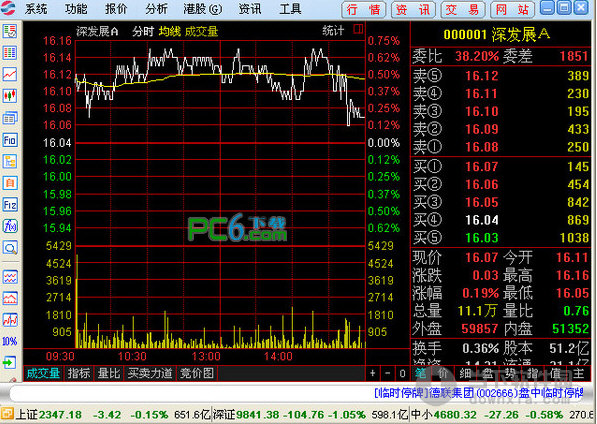
Task: Click the 均线 legend label
Action: point(169,31)
